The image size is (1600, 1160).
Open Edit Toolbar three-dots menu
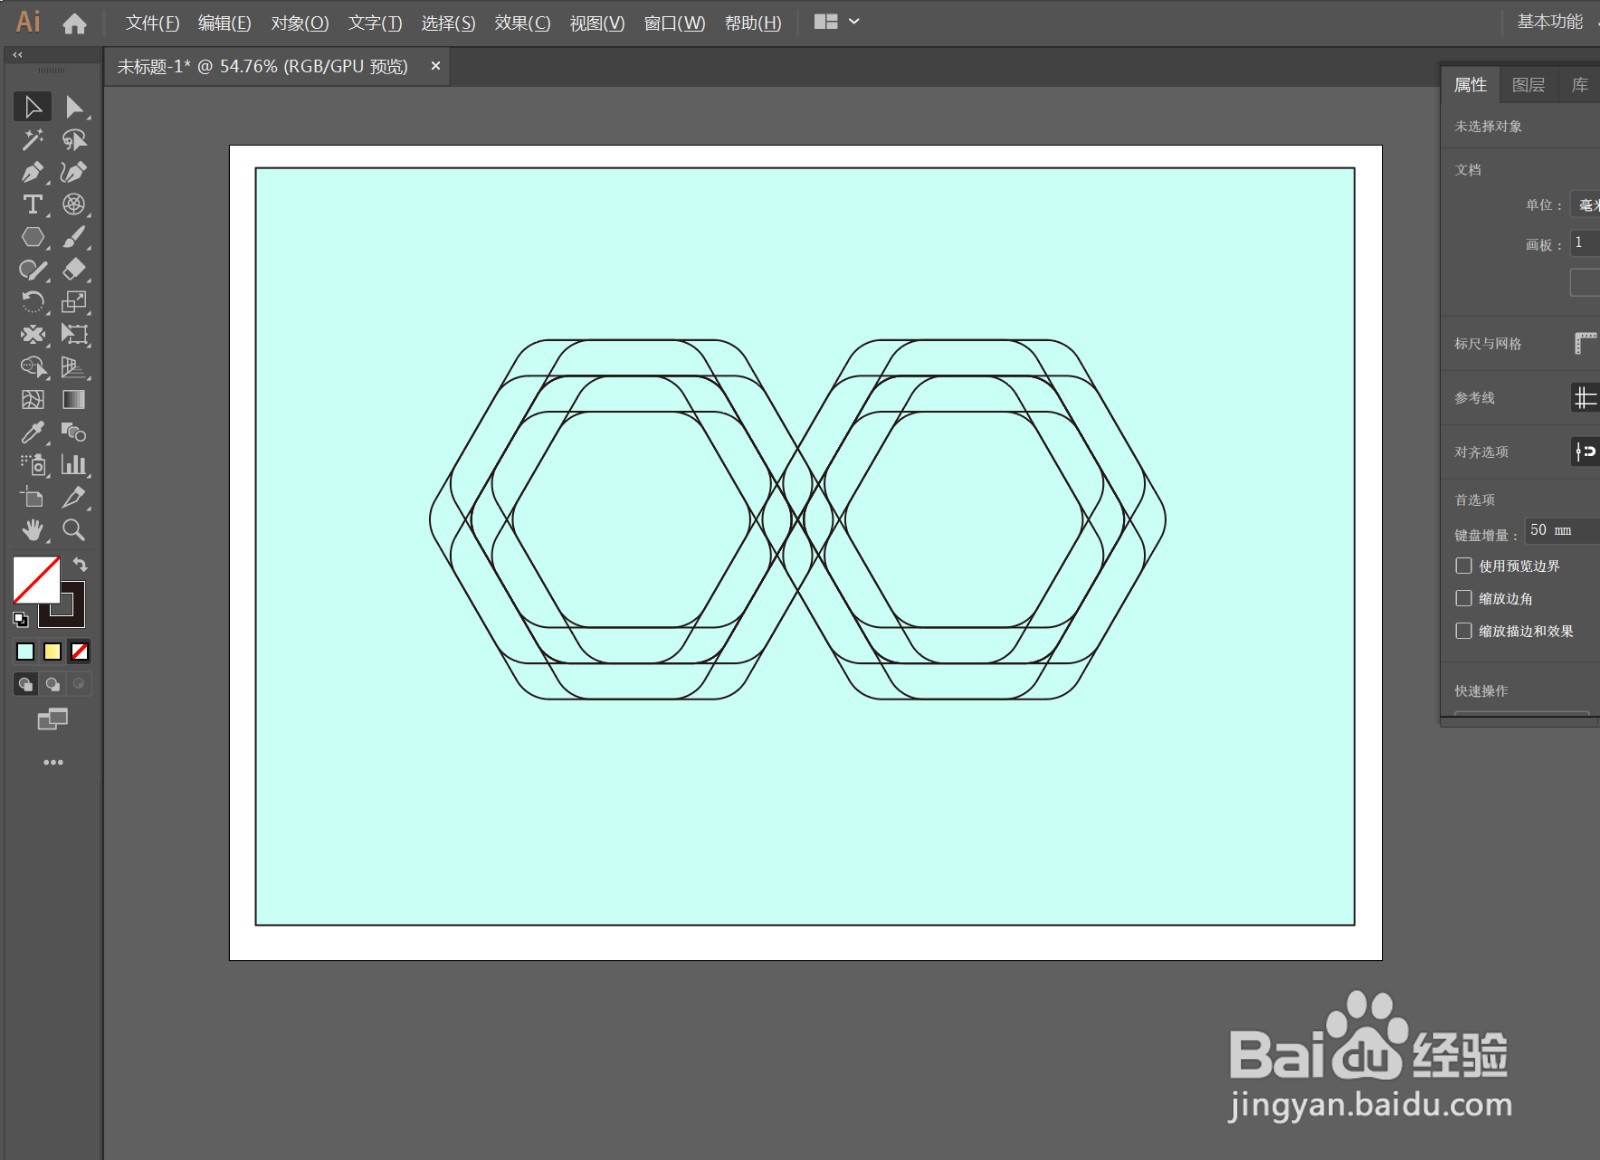tap(53, 762)
